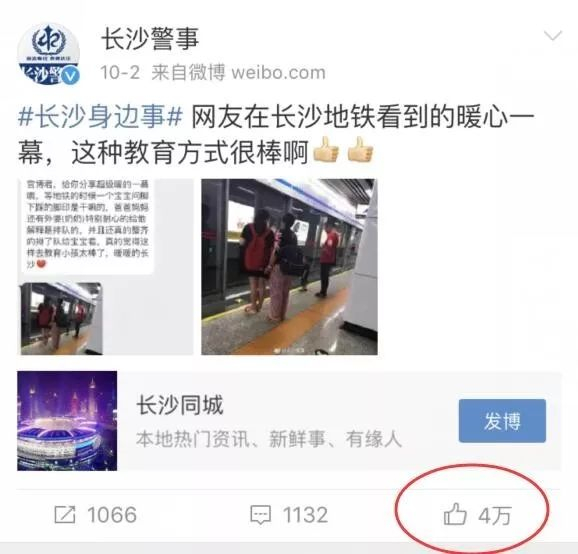578x554 pixels.
Task: Tap the blue verified V badge
Action: (x=70, y=76)
